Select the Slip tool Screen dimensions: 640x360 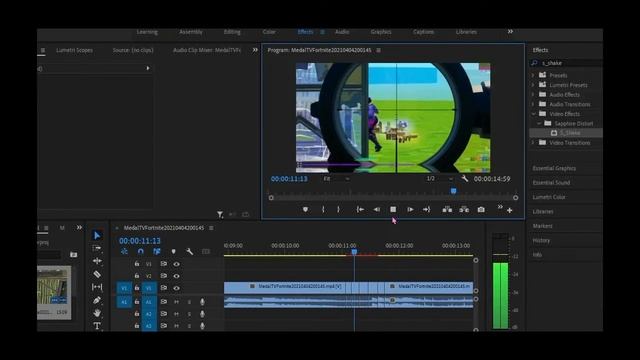tap(97, 287)
